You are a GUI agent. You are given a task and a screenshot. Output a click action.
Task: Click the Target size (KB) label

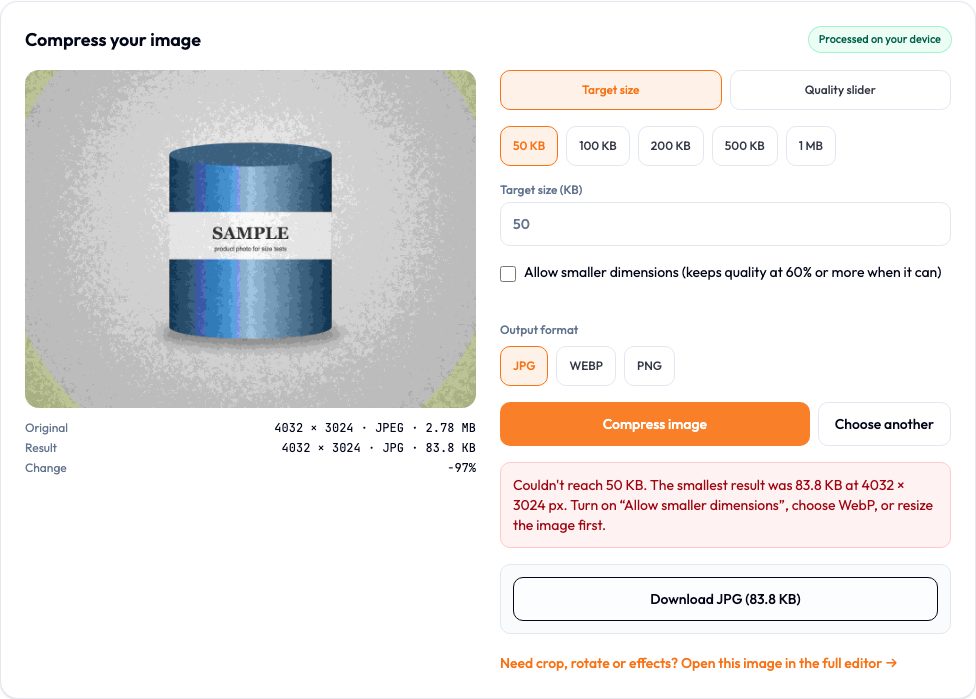(541, 190)
